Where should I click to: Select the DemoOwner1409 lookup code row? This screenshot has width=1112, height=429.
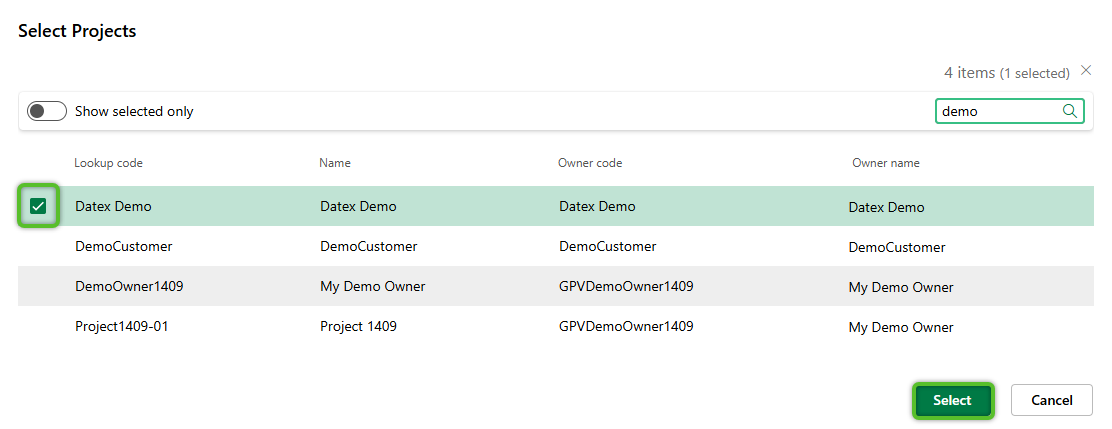[x=129, y=286]
